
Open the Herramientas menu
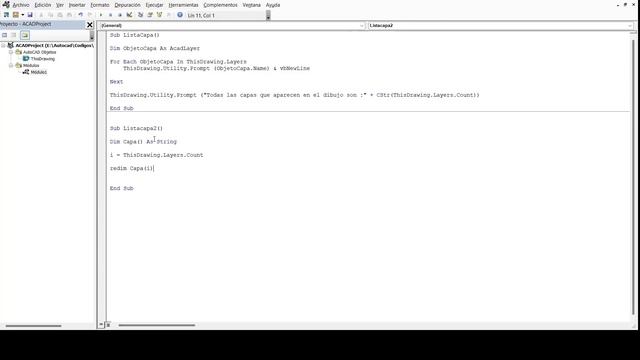coord(183,5)
